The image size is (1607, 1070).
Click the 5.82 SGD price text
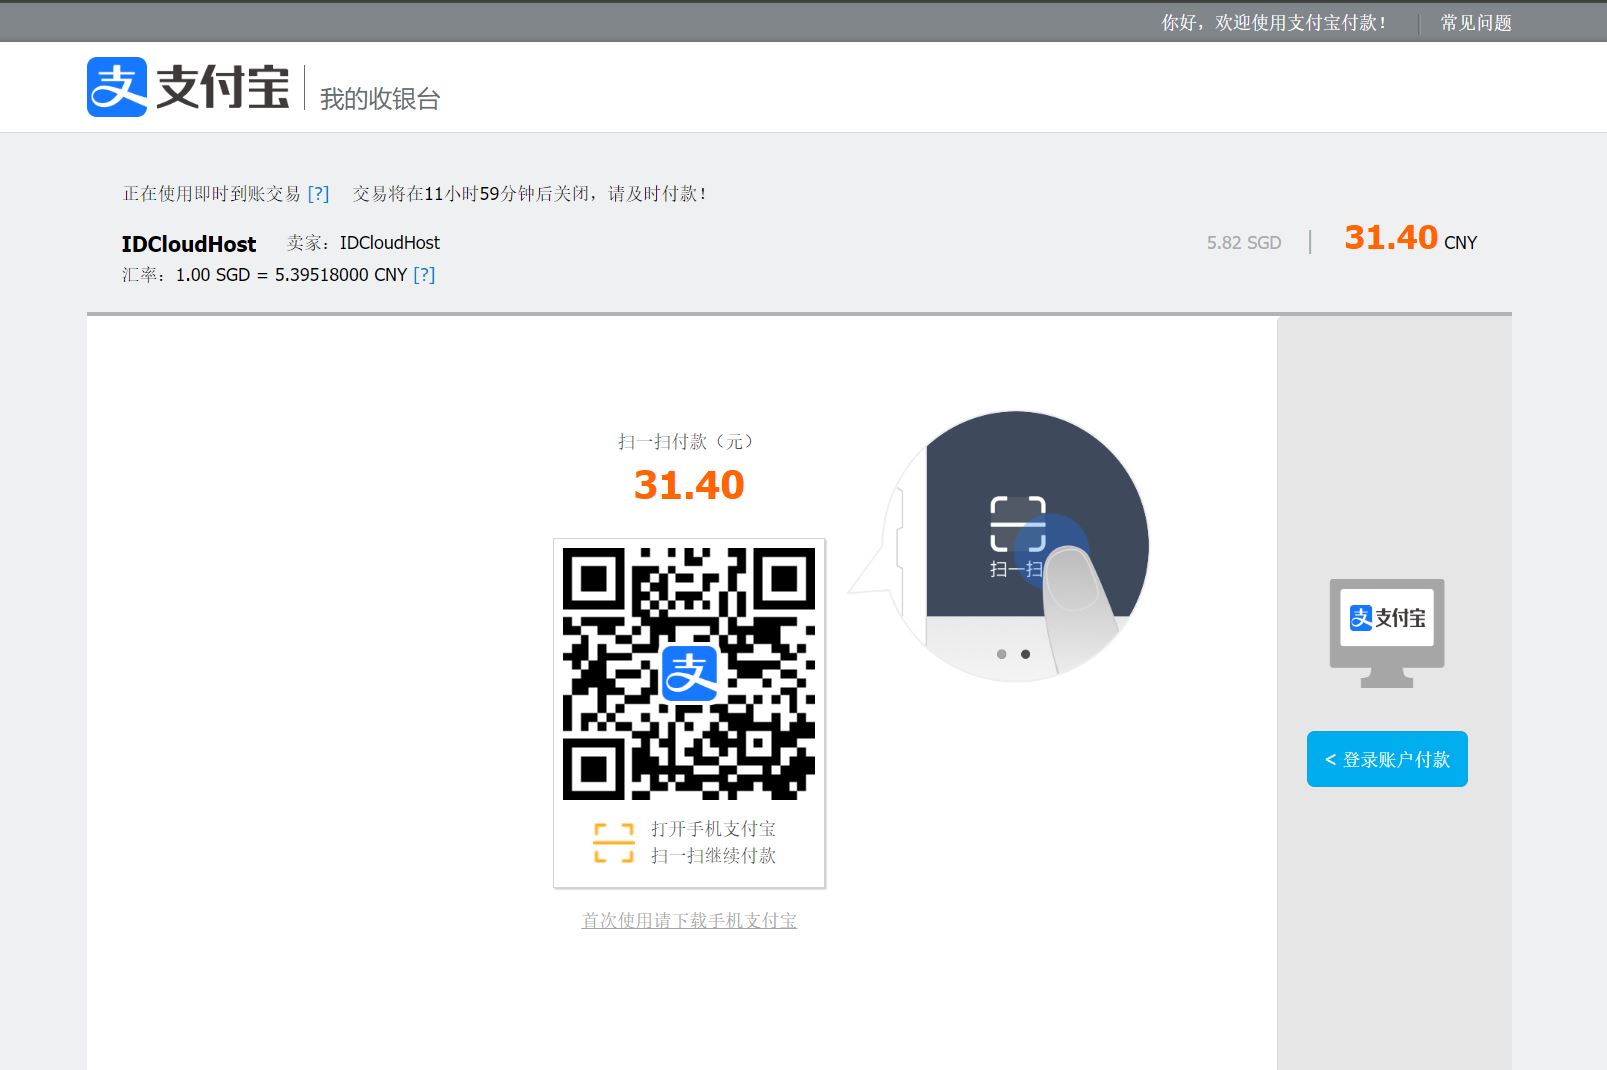coord(1243,242)
